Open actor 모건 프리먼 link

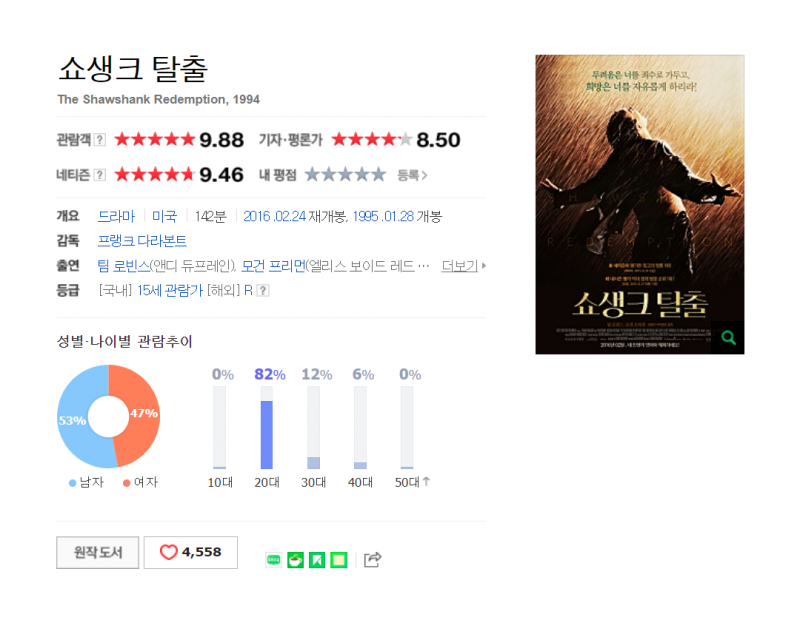[x=273, y=266]
